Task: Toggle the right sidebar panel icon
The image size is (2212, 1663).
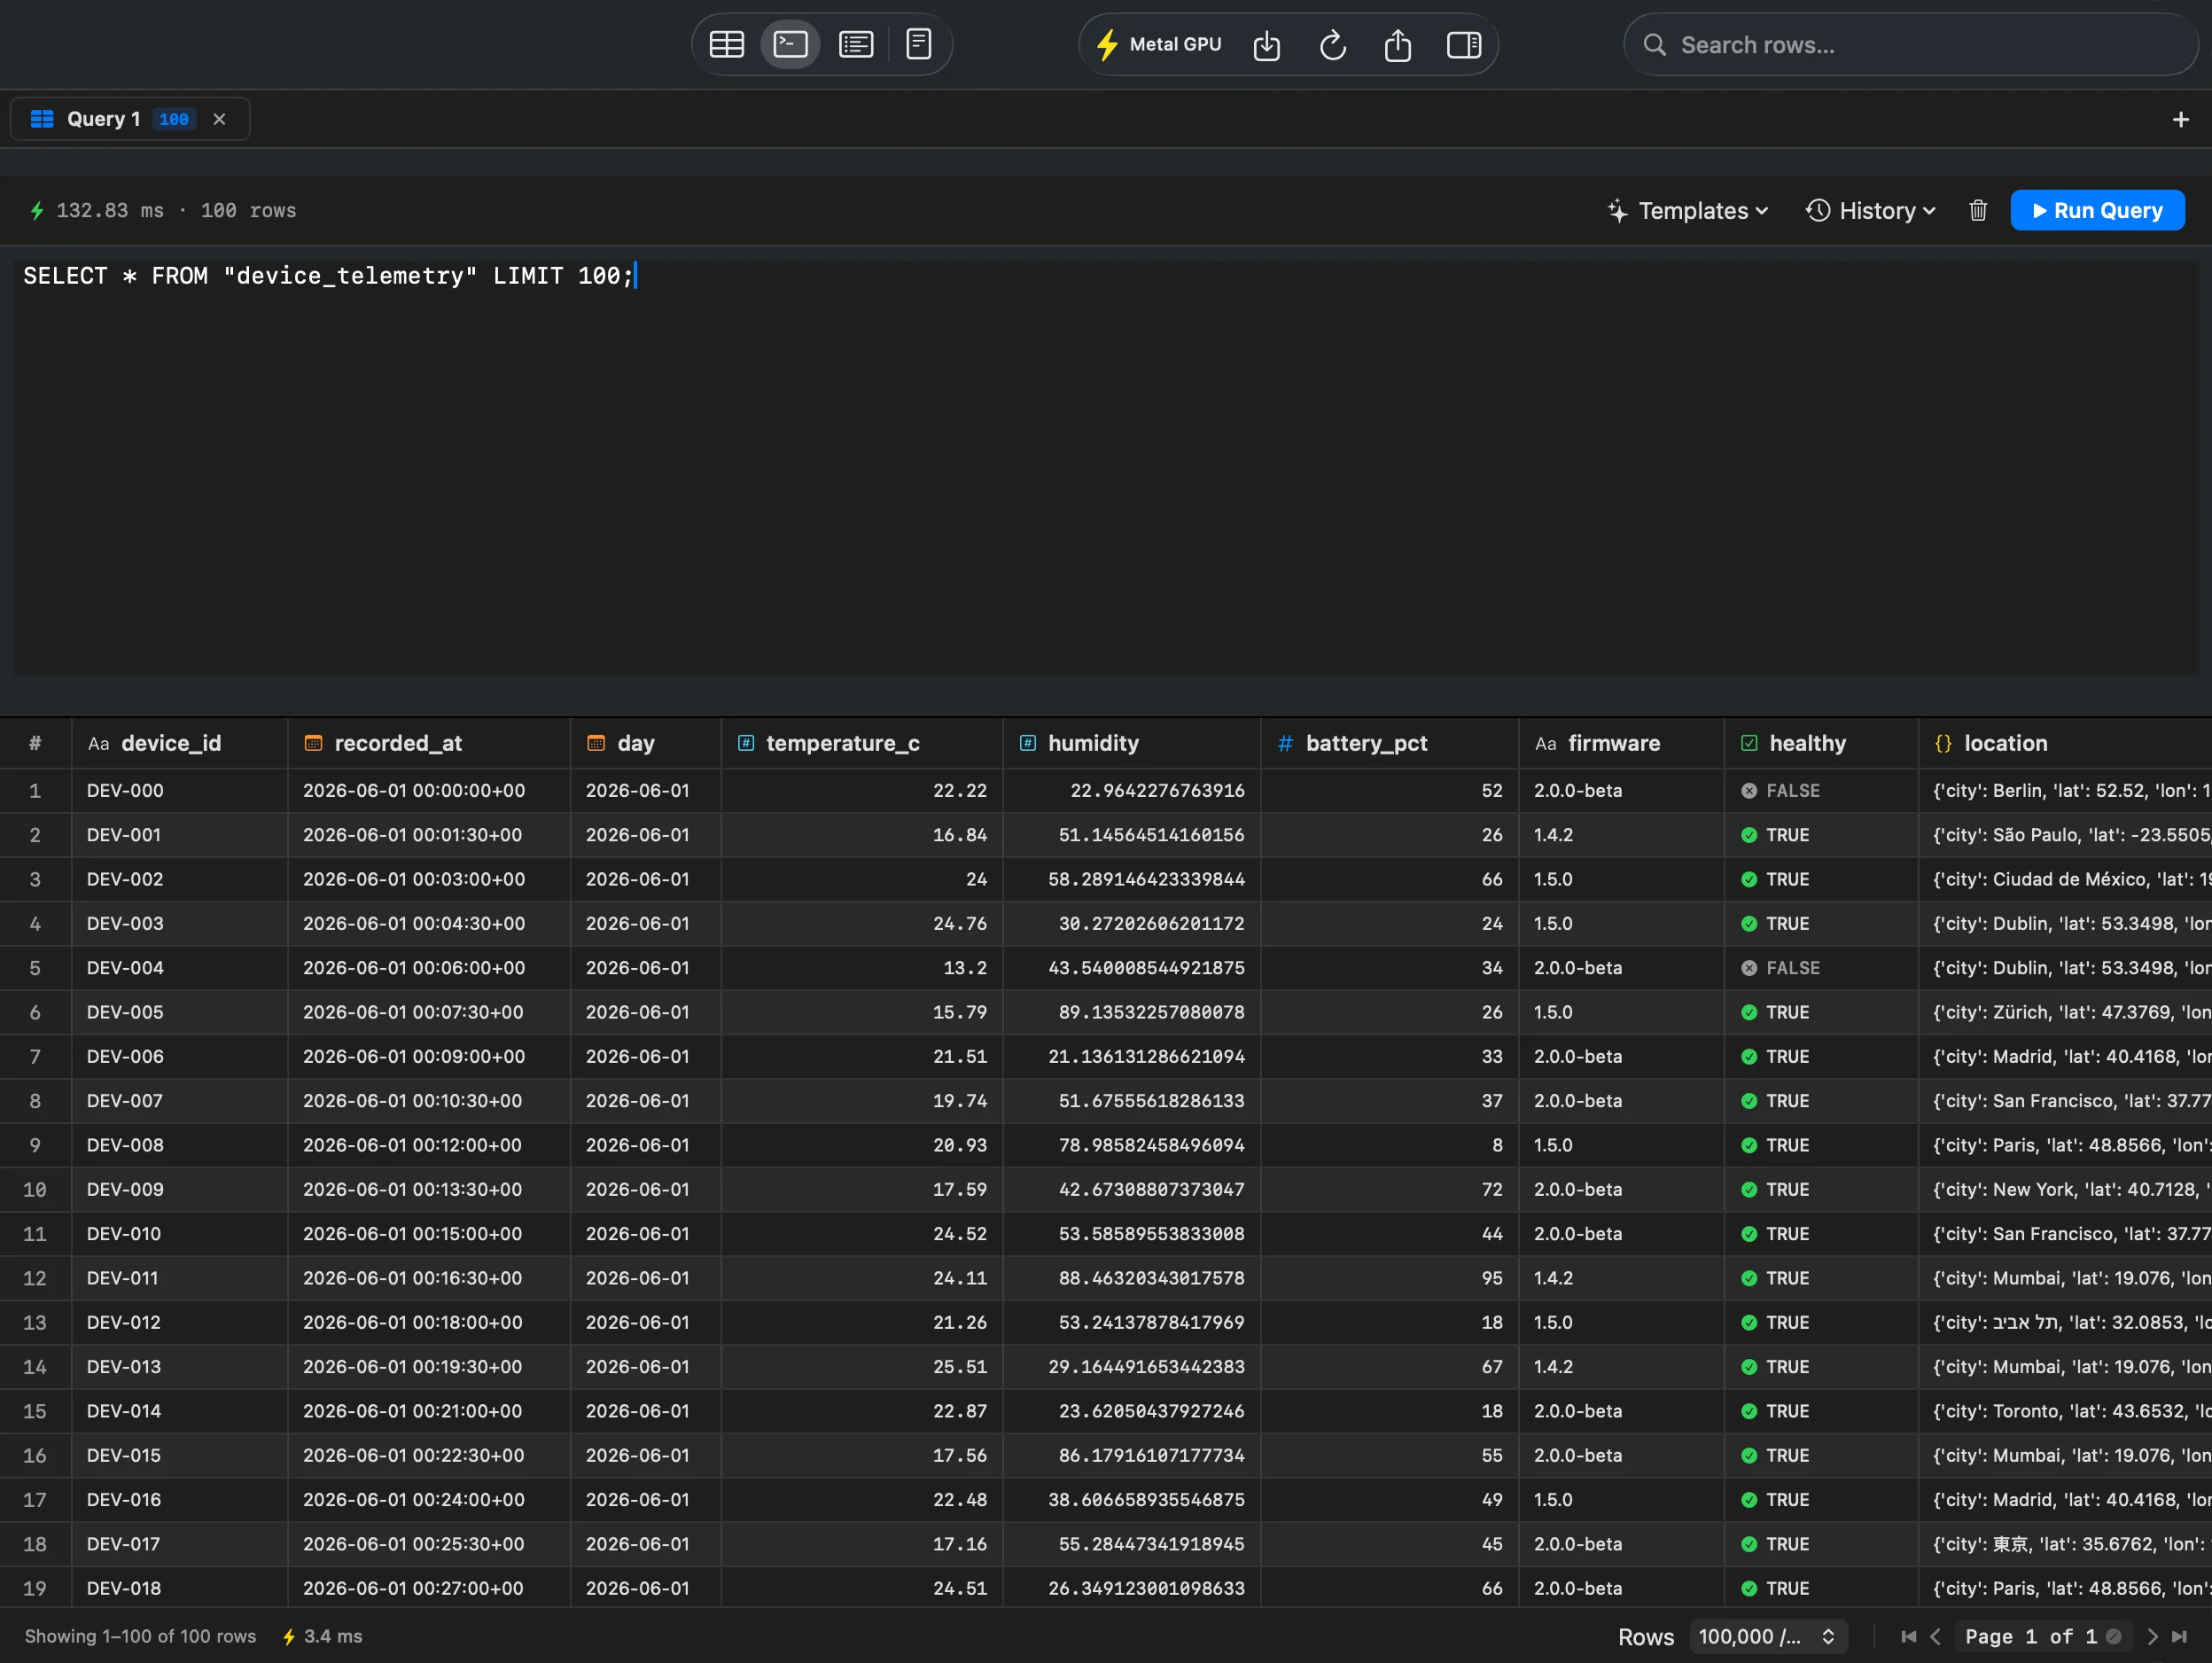Action: coord(1463,45)
